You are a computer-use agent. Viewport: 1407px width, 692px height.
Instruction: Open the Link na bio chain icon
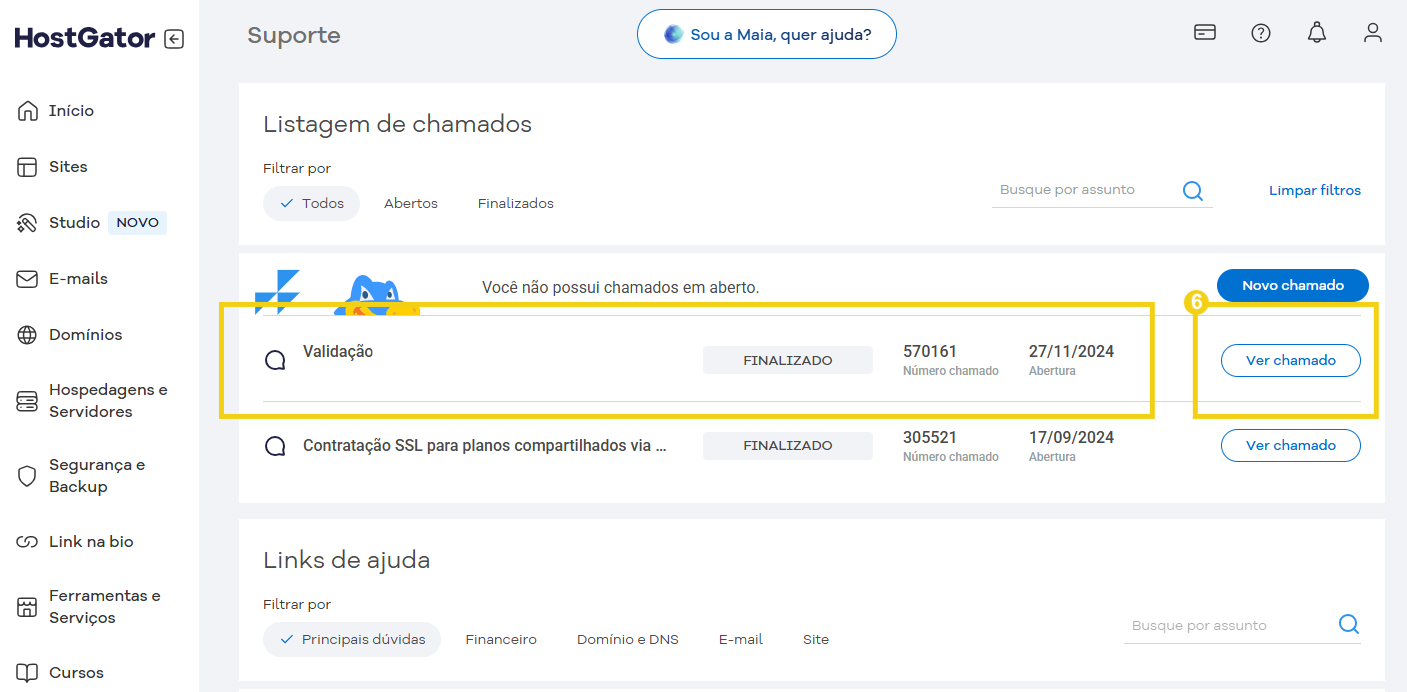pyautogui.click(x=27, y=542)
